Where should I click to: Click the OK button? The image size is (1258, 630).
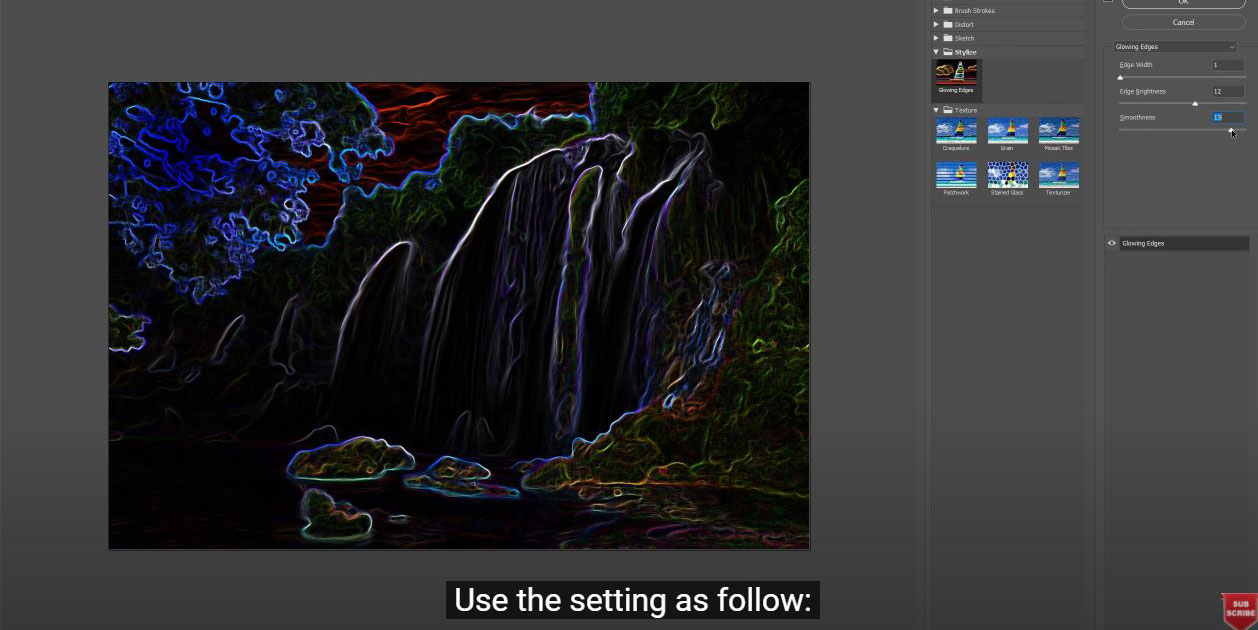1183,3
